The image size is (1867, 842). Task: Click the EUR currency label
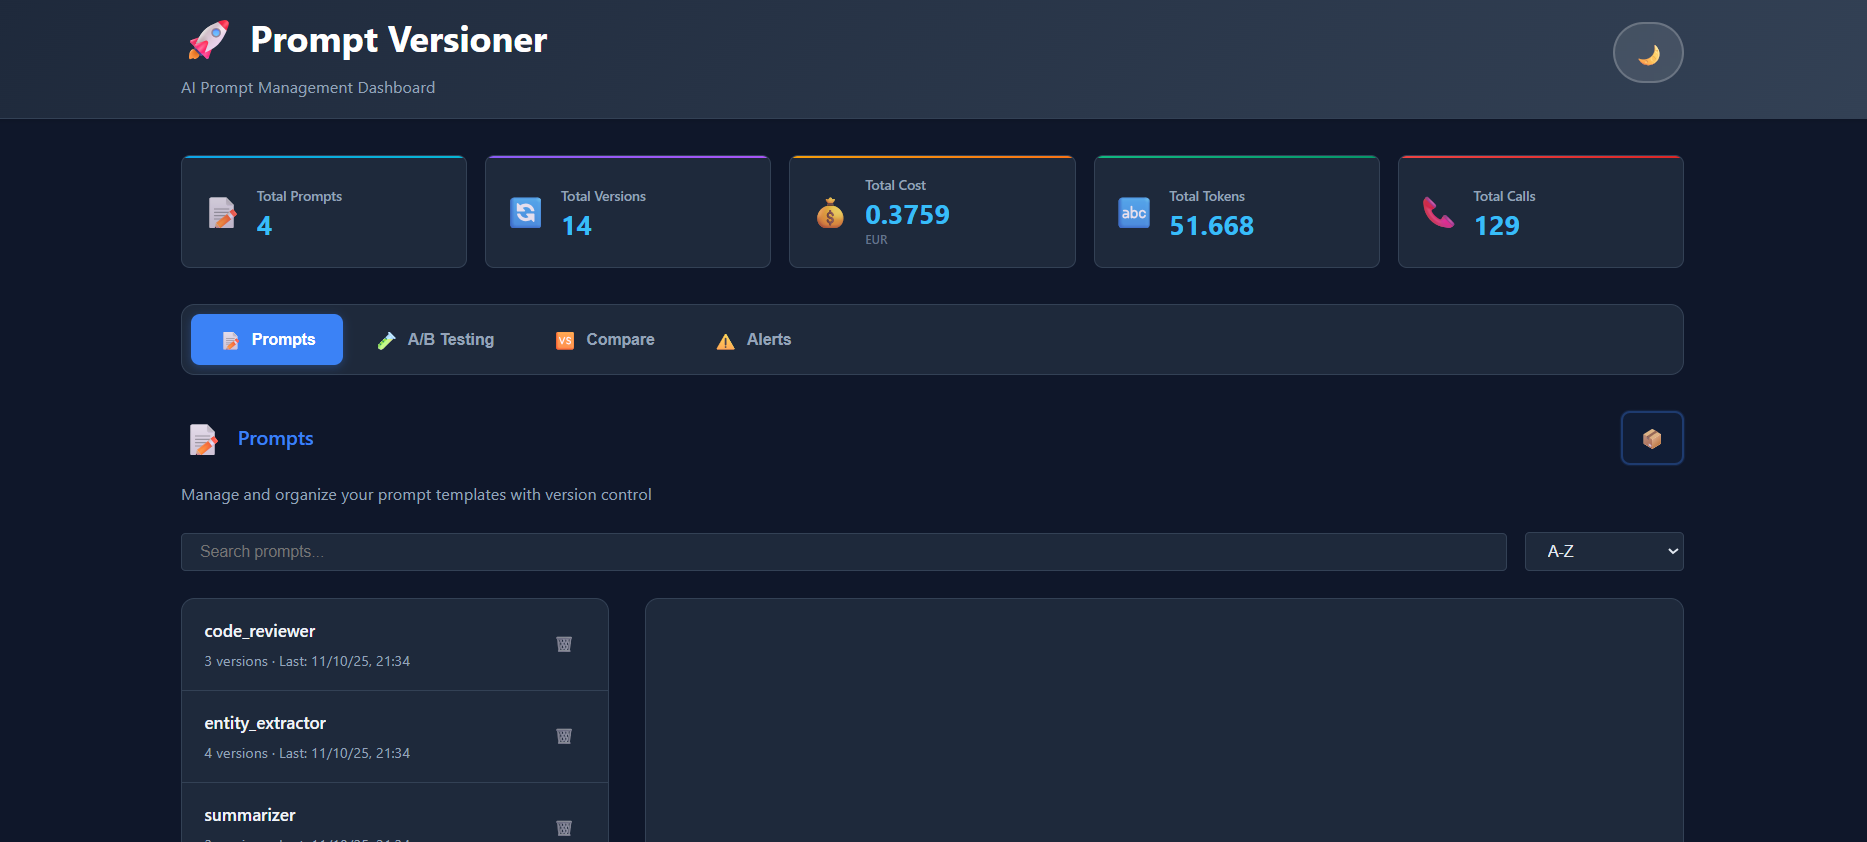pos(876,240)
